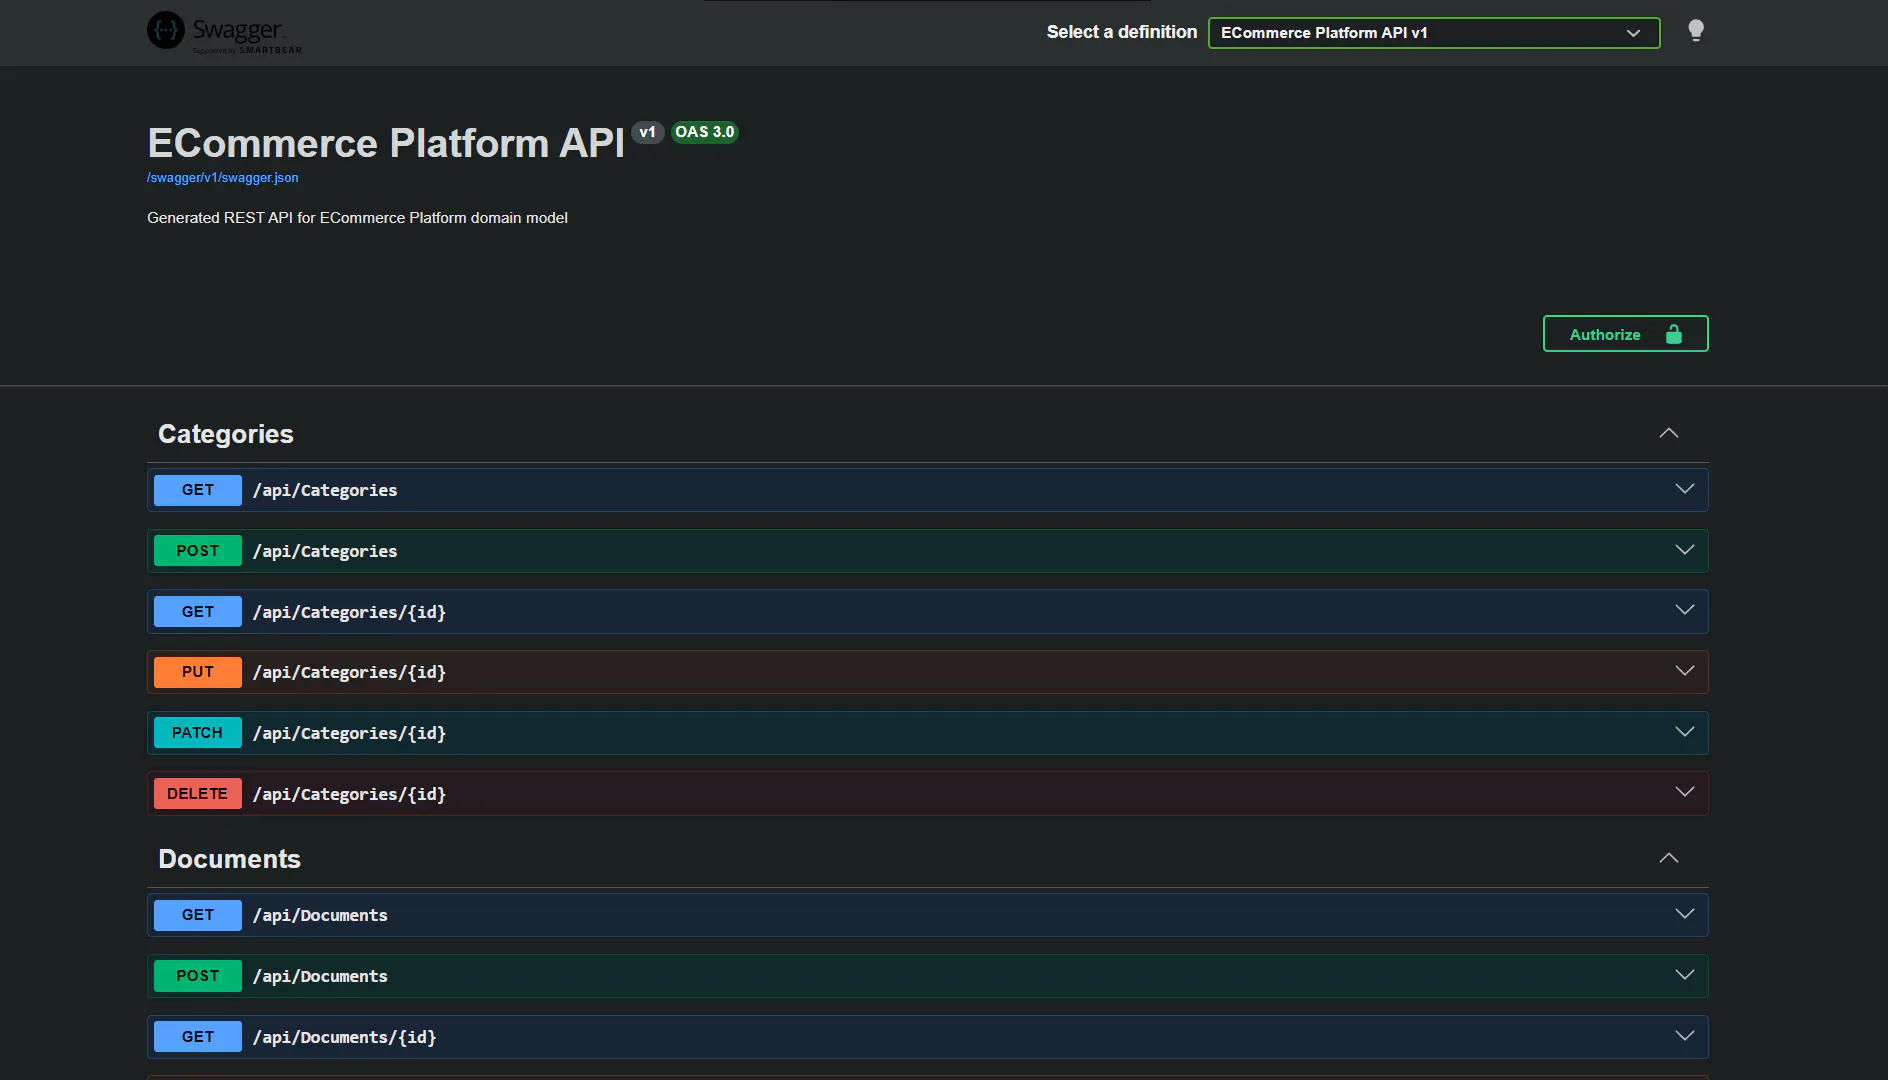Image resolution: width=1888 pixels, height=1080 pixels.
Task: Toggle theme with the lightbulb icon
Action: pos(1696,31)
